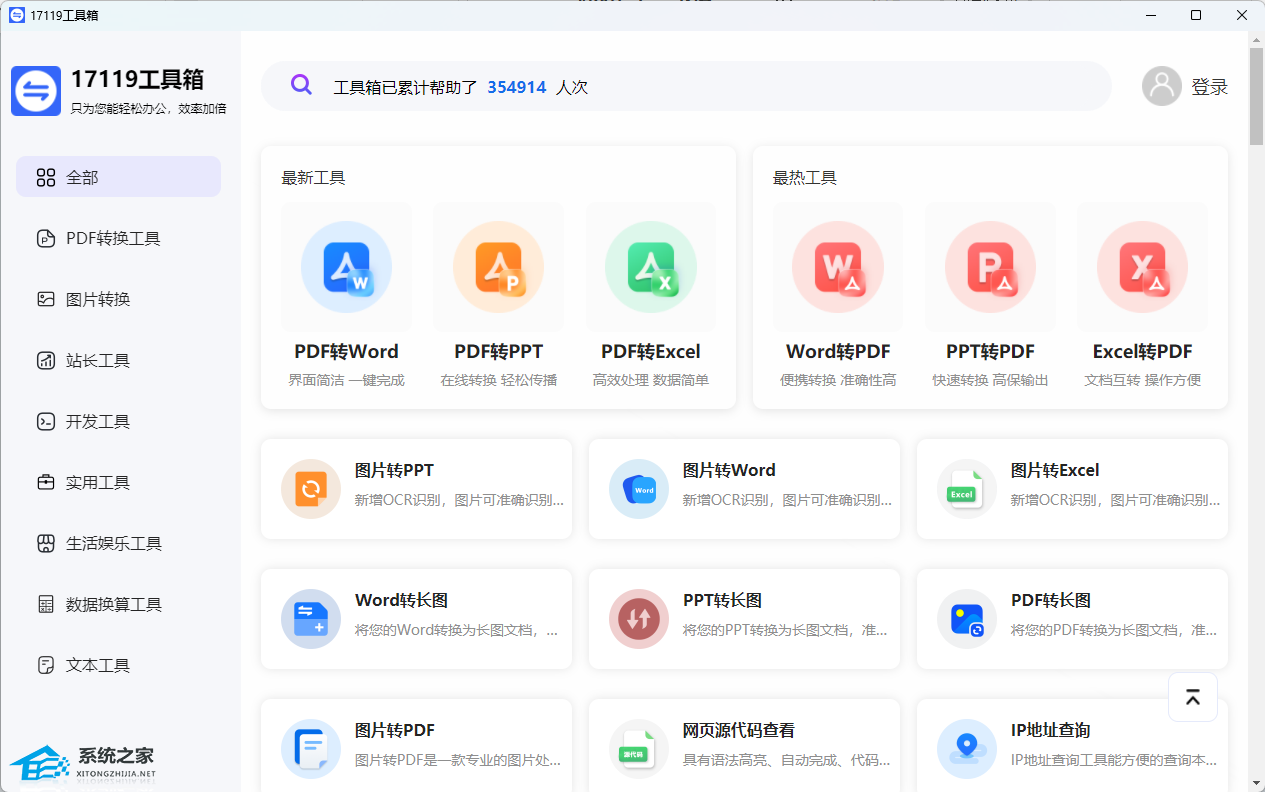The height and width of the screenshot is (792, 1265).
Task: Click the PPT转长图 tool title
Action: [x=722, y=600]
